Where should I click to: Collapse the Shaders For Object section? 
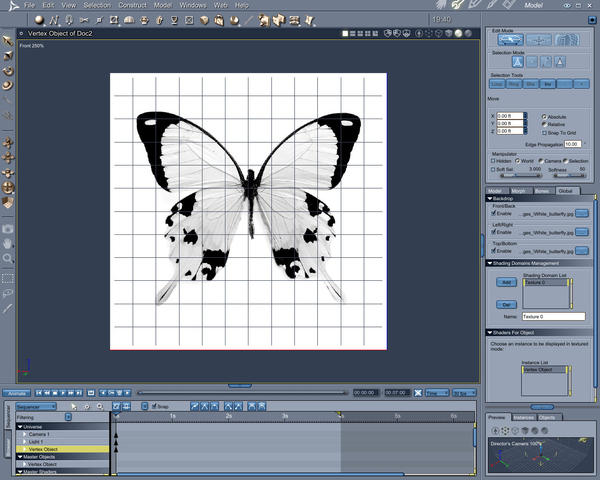(x=489, y=333)
